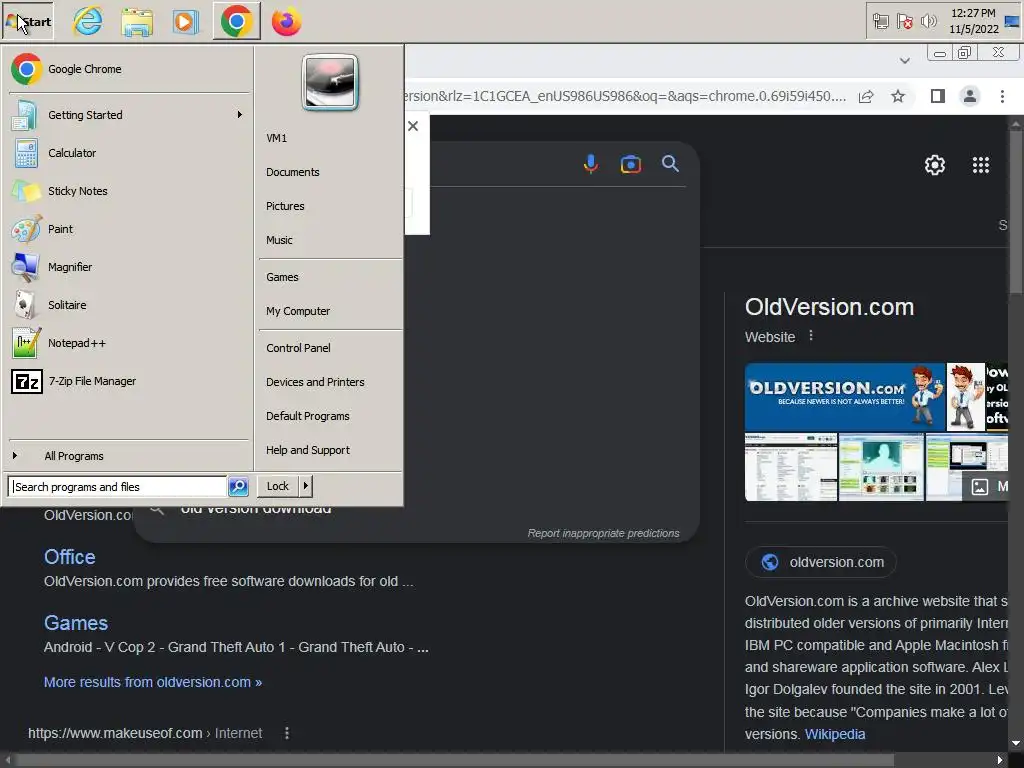Click the horizontal scrollbar right arrow

point(1000,760)
